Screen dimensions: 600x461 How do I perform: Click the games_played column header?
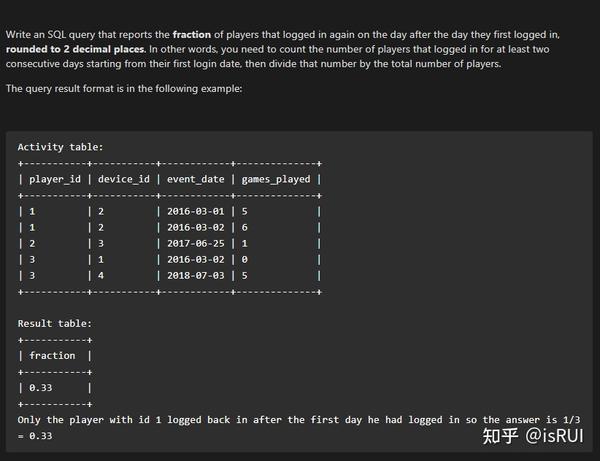click(275, 179)
